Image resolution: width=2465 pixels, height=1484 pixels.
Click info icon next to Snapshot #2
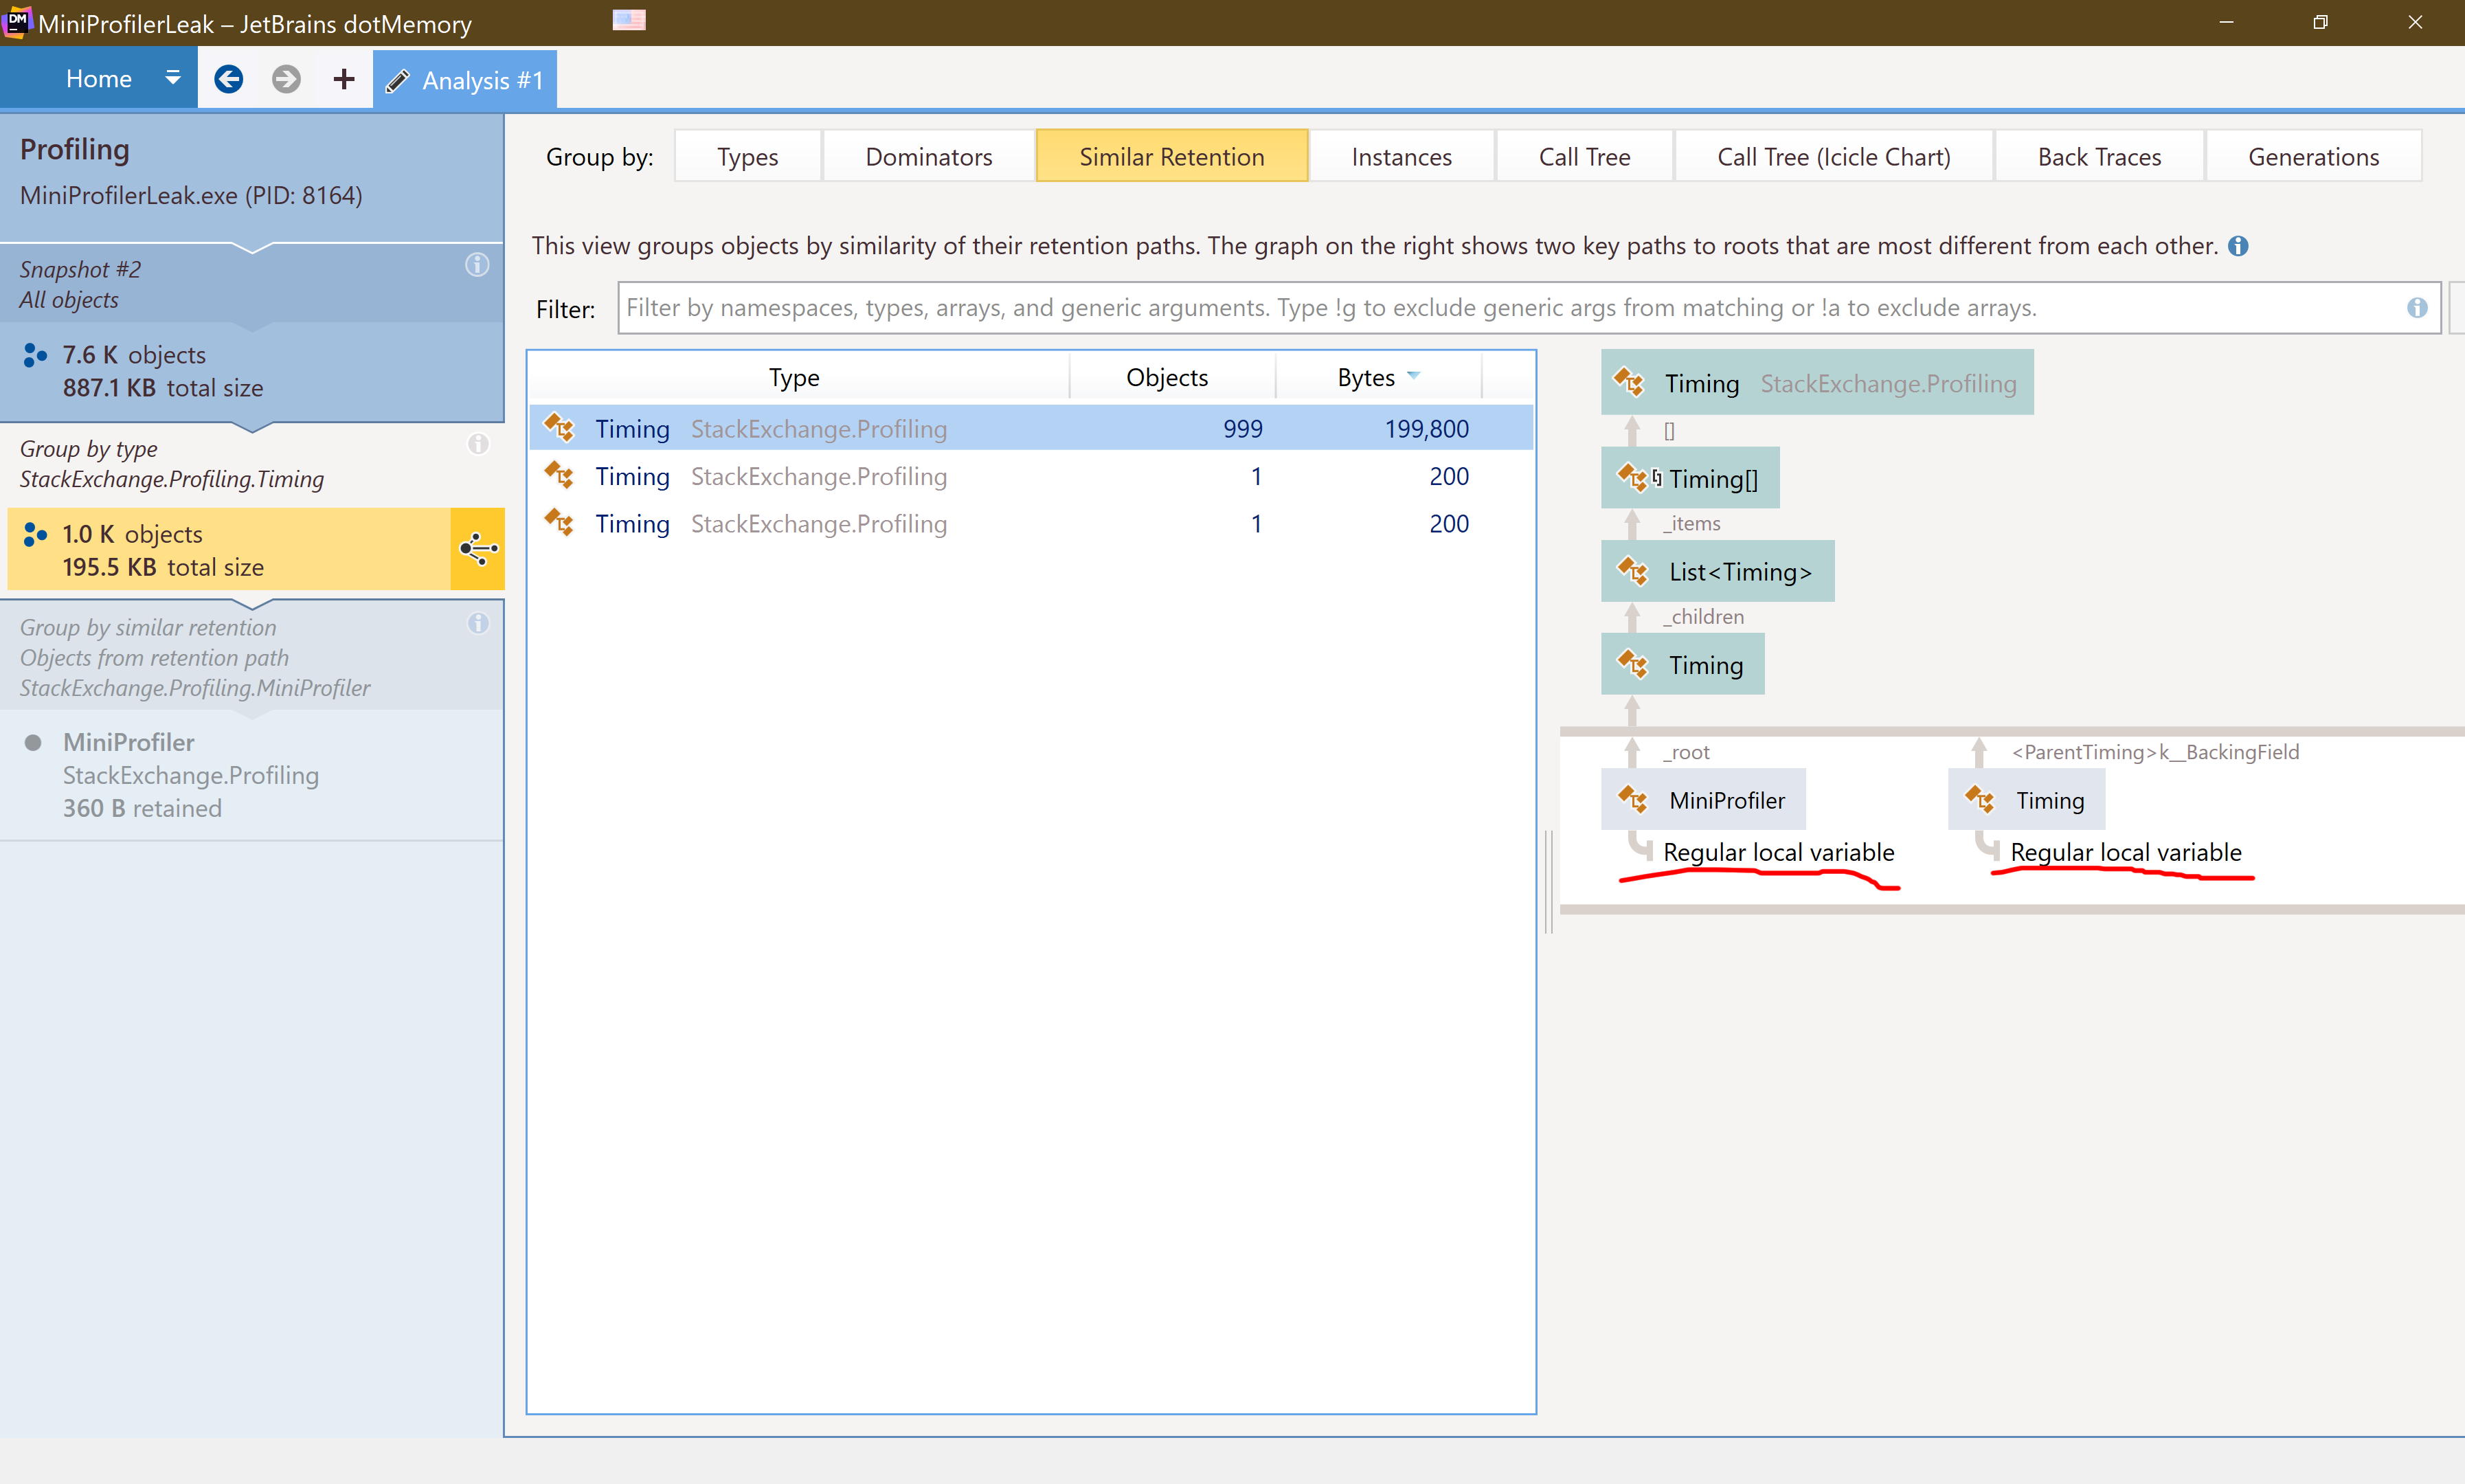(x=477, y=265)
